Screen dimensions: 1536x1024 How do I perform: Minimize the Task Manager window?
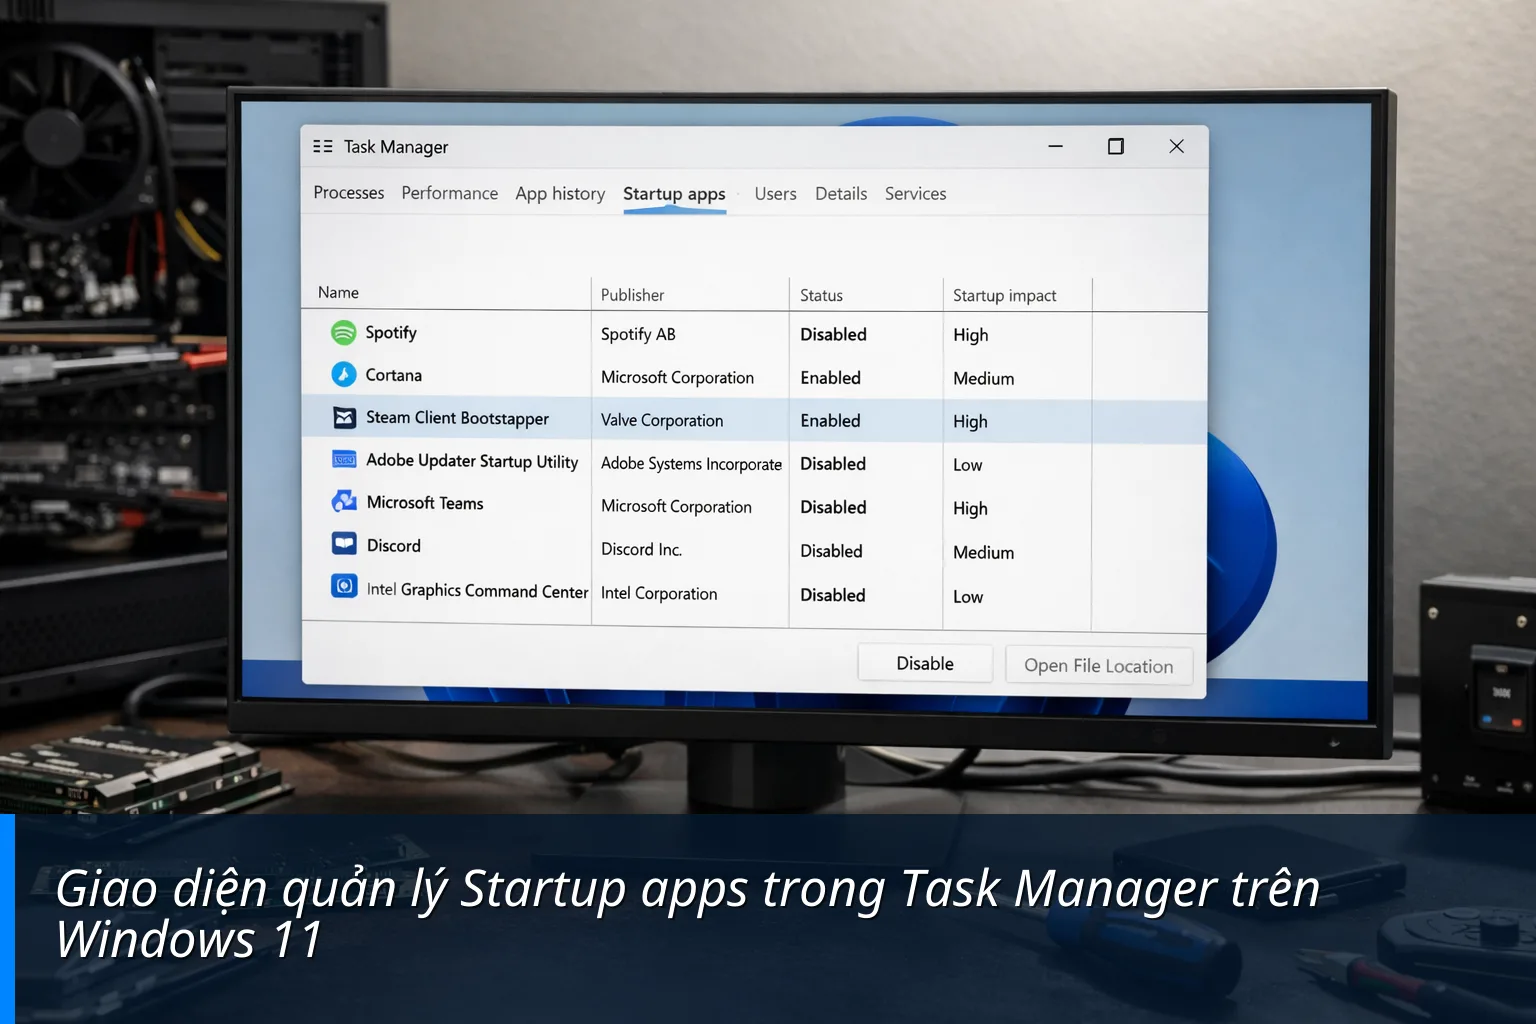click(1055, 146)
